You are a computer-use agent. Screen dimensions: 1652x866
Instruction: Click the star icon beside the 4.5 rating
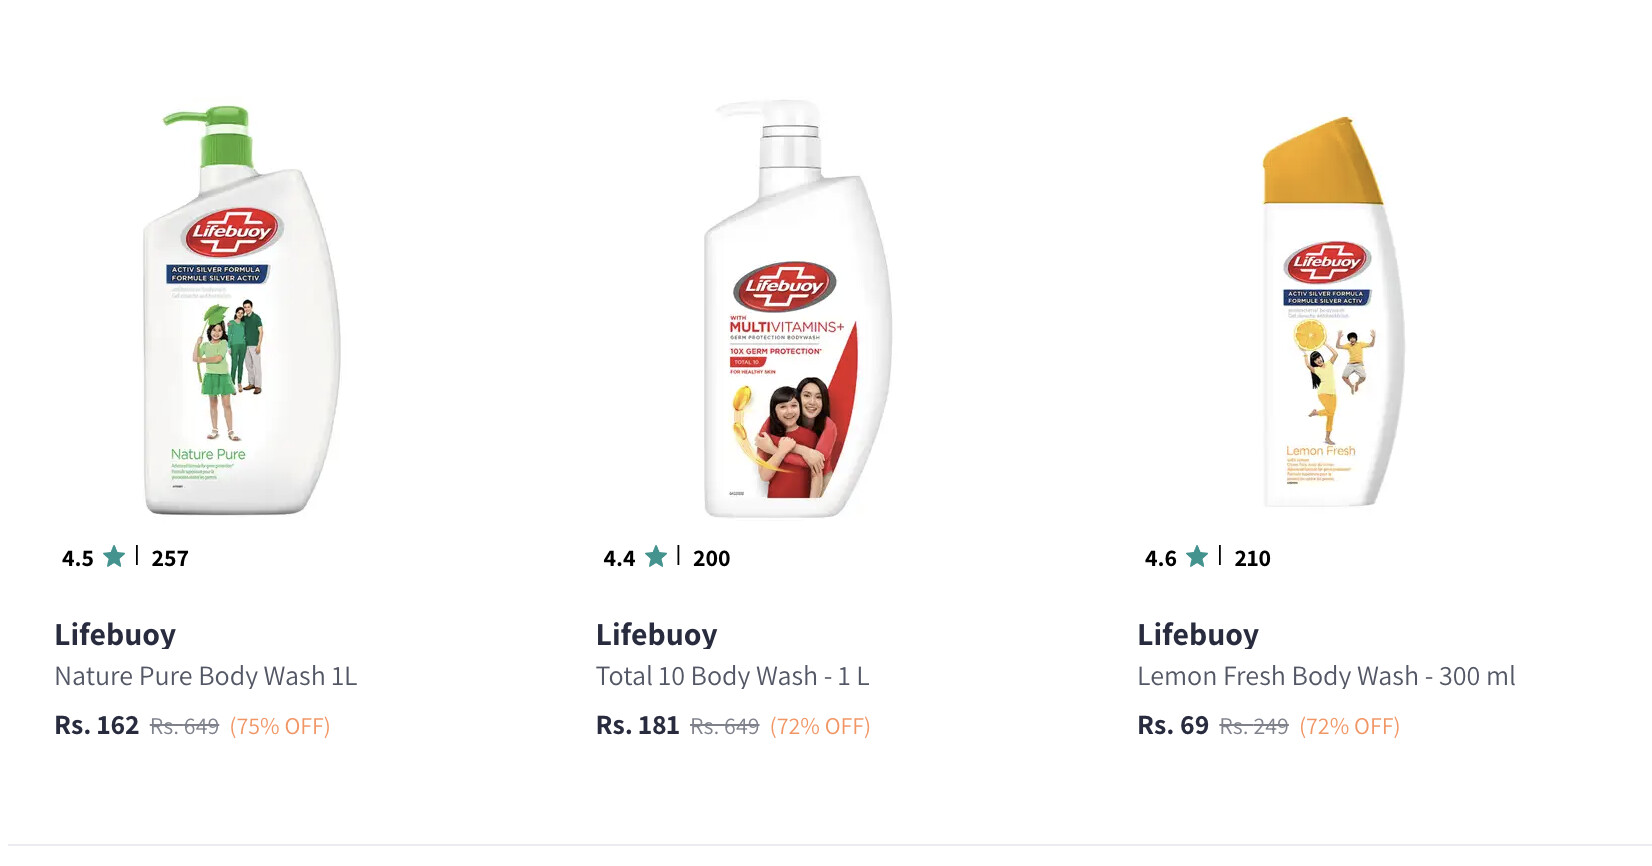[115, 556]
